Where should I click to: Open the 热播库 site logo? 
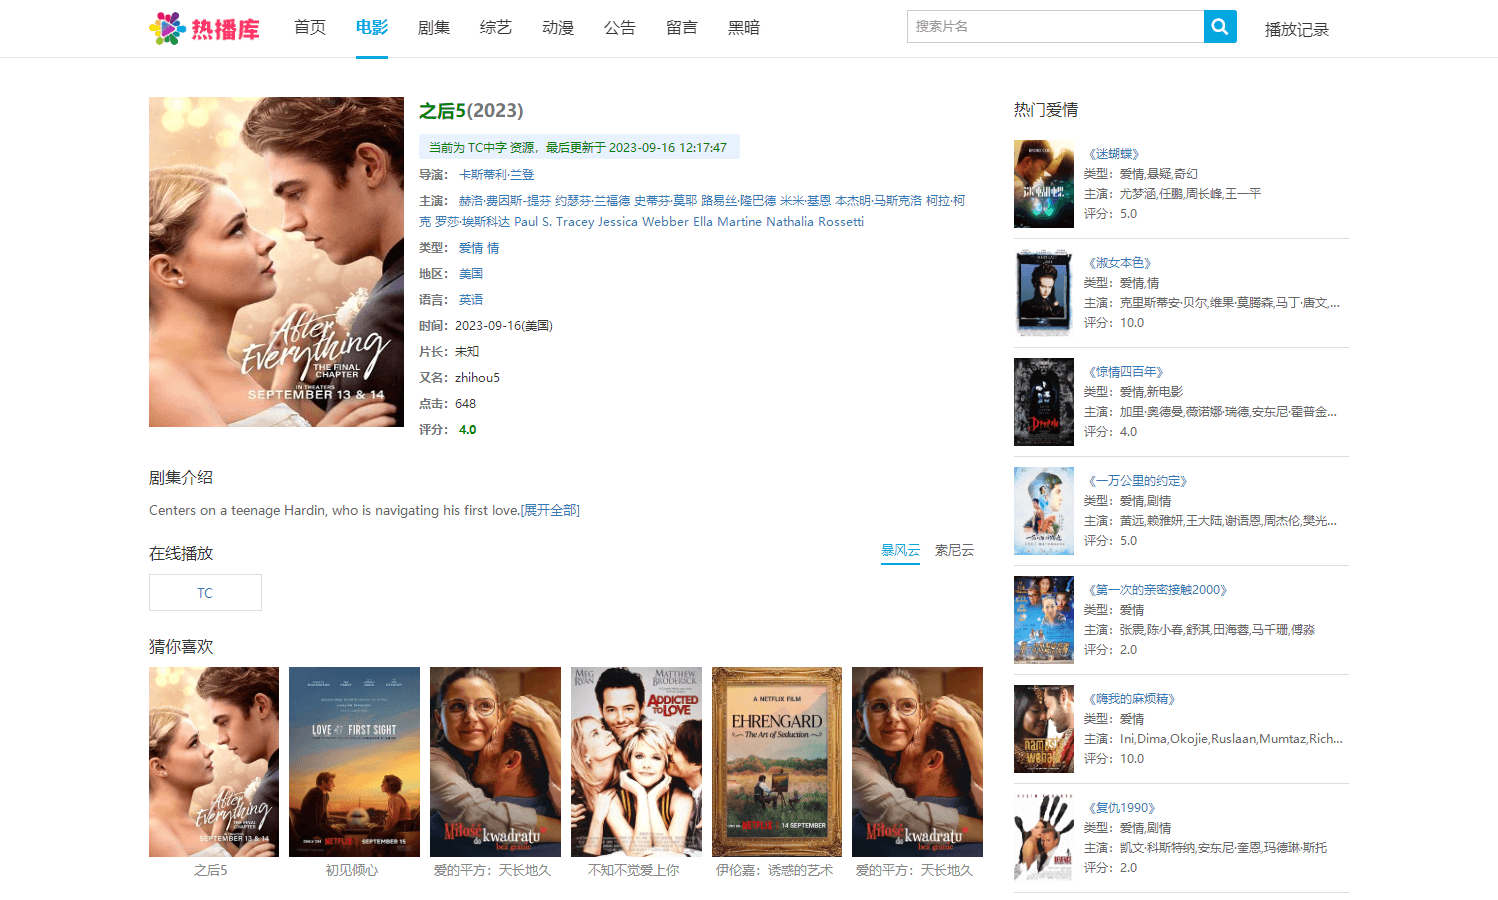(x=205, y=28)
